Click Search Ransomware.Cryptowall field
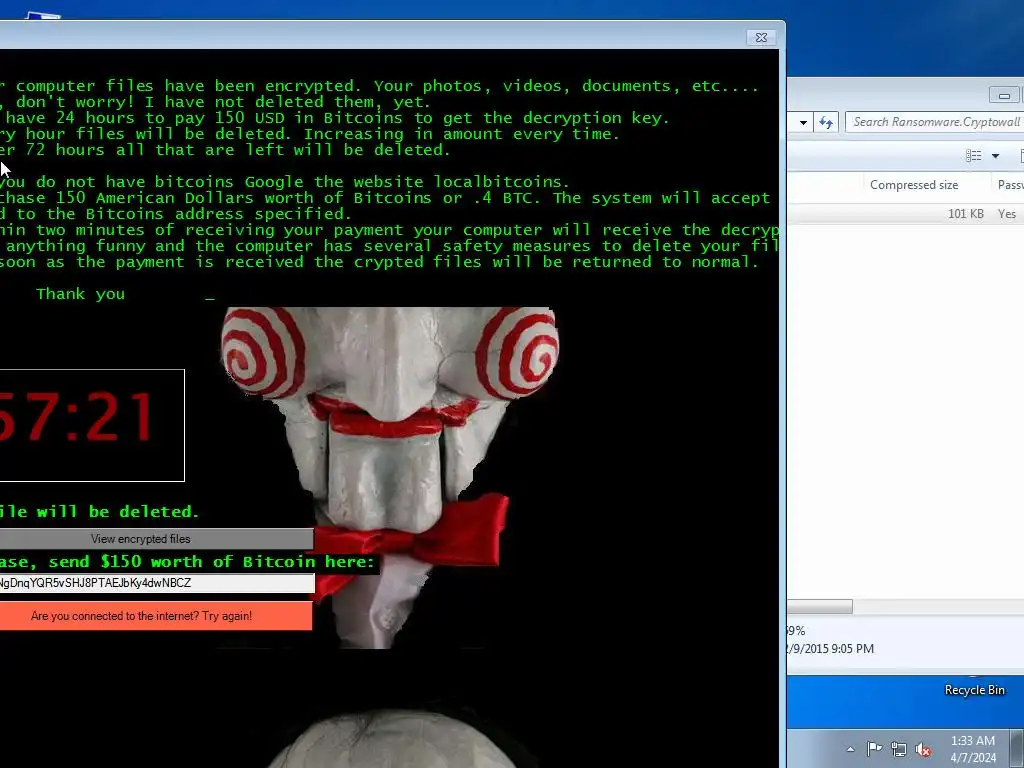The width and height of the screenshot is (1024, 768). pyautogui.click(x=935, y=122)
